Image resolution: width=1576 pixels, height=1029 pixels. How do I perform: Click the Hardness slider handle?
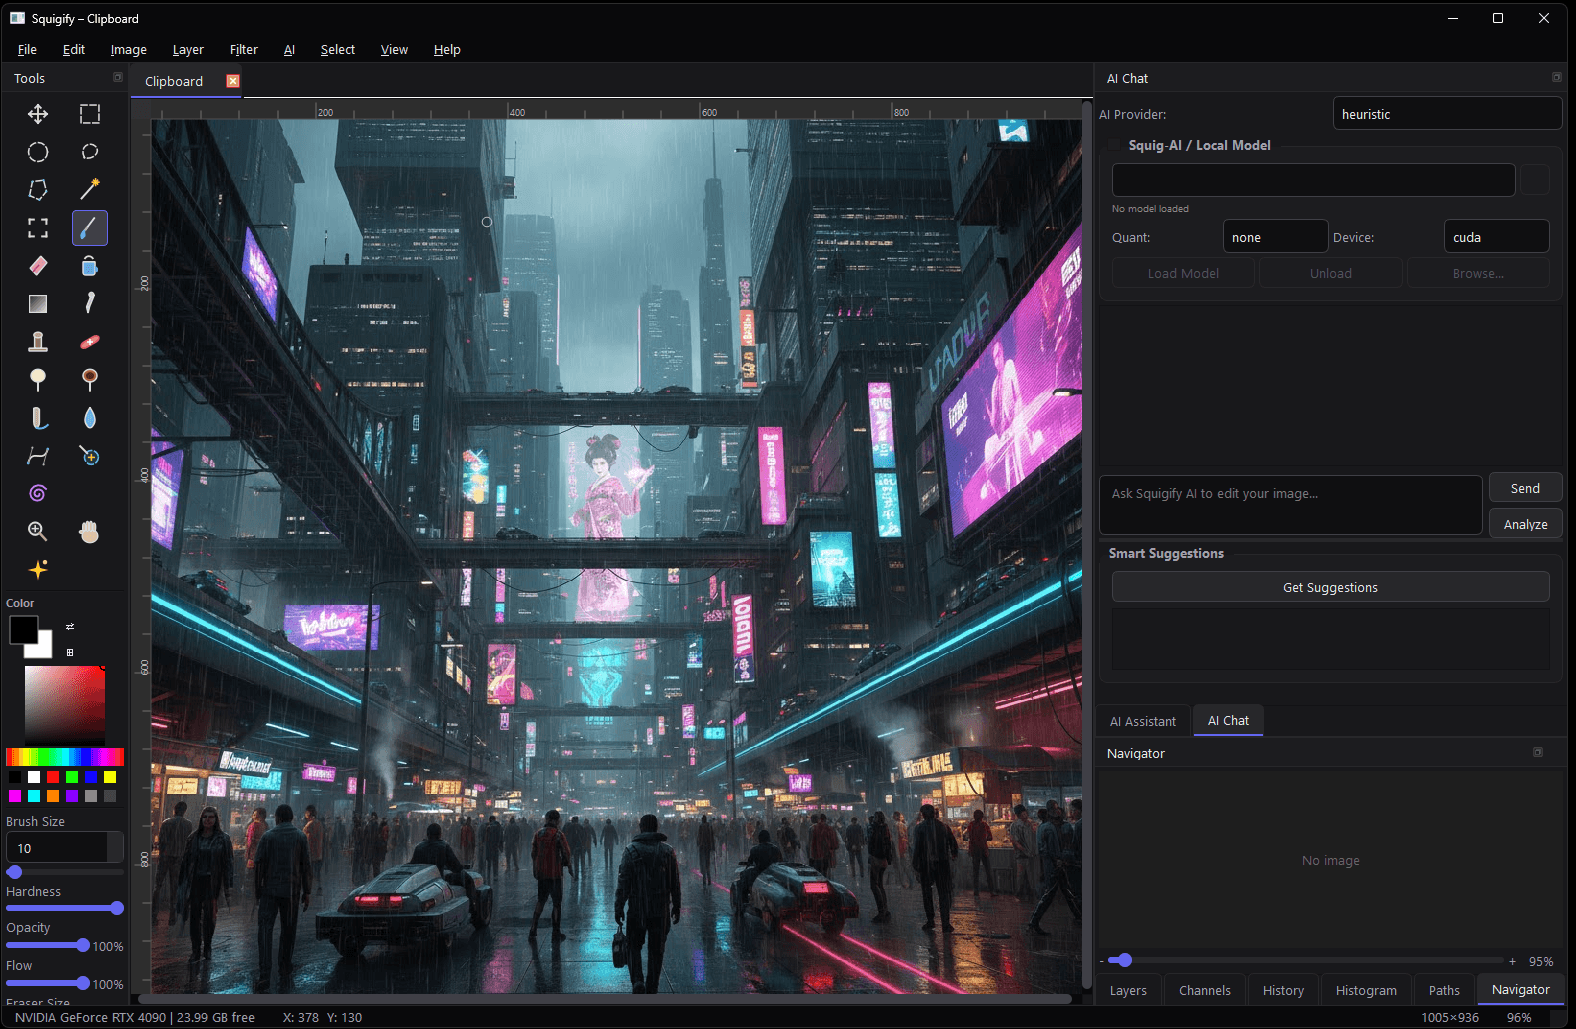pos(117,908)
